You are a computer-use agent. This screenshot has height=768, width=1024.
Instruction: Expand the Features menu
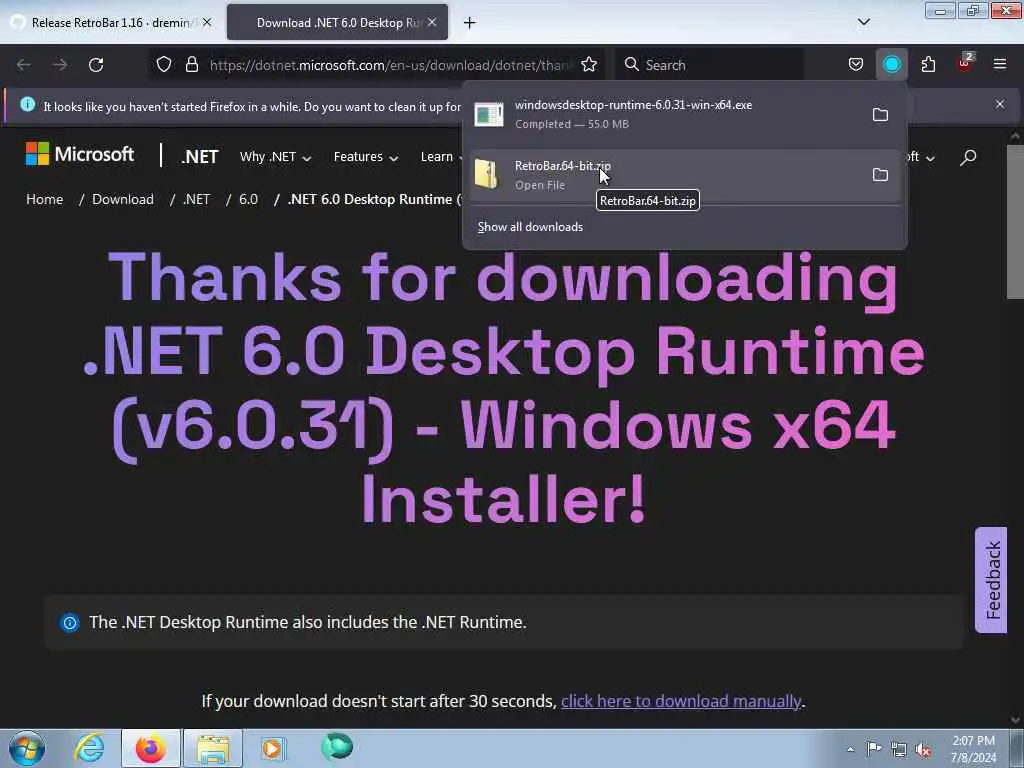point(366,157)
